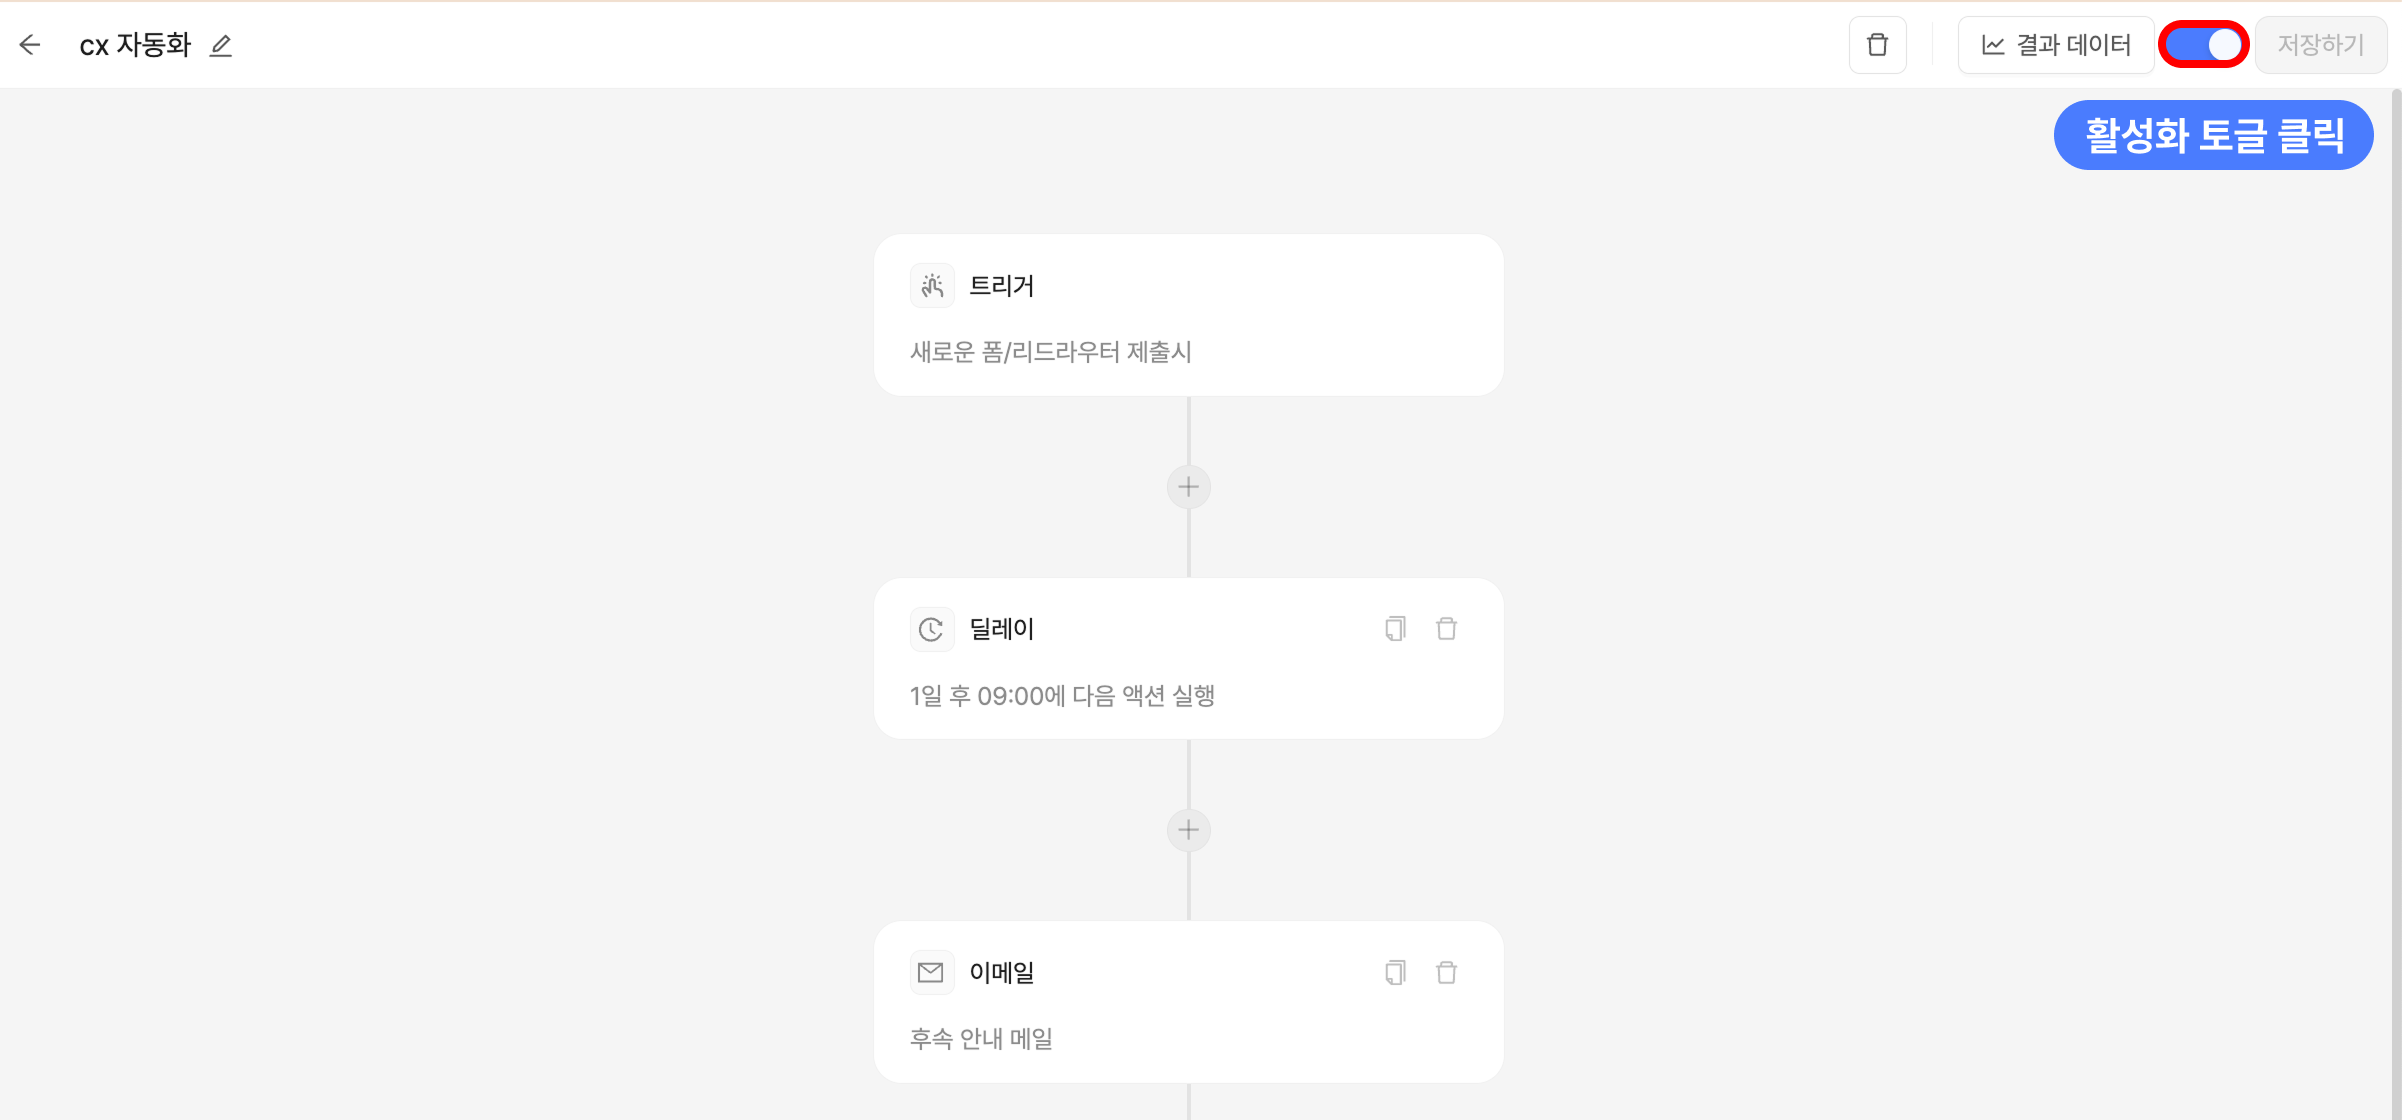Open the 트리거 card
This screenshot has width=2402, height=1120.
(x=1188, y=316)
